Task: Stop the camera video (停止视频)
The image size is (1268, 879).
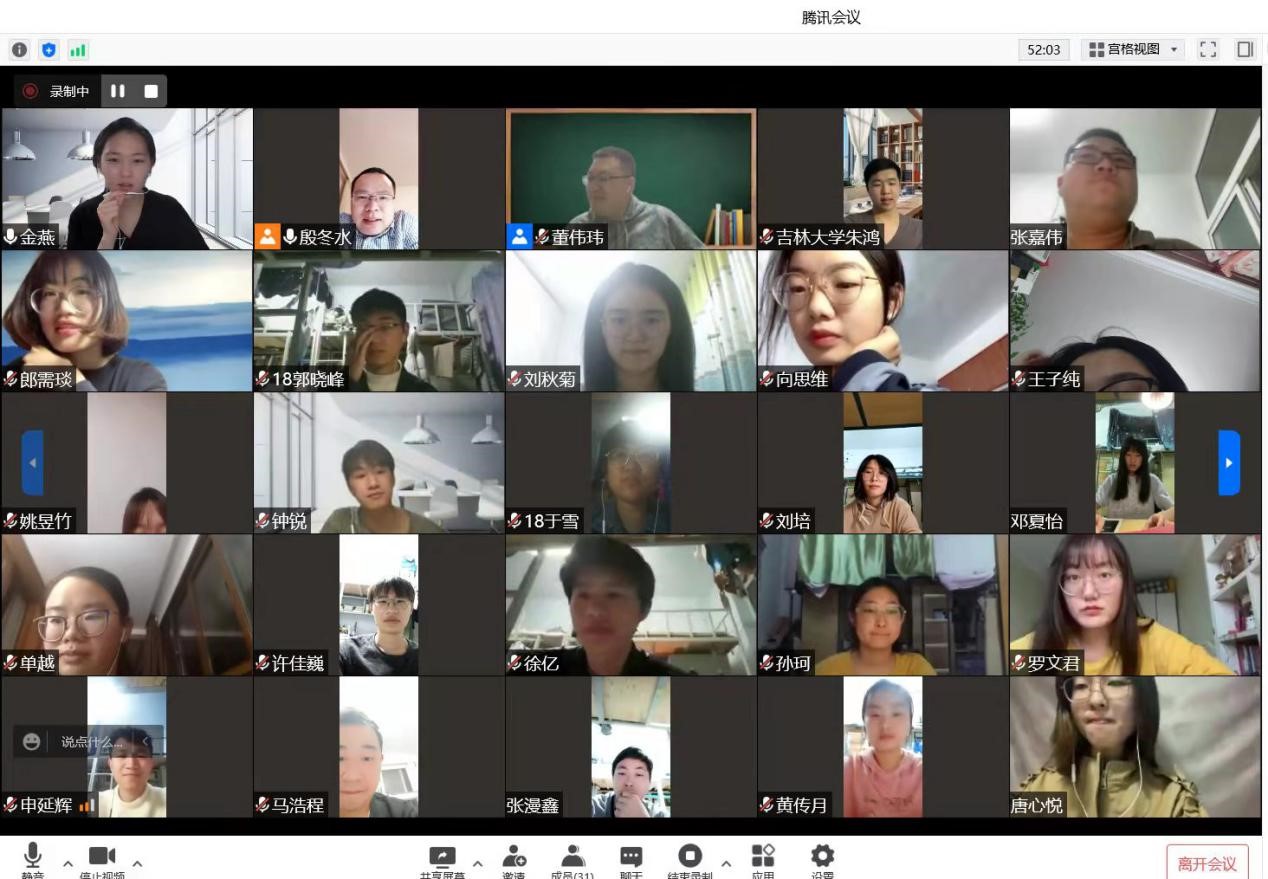Action: pyautogui.click(x=102, y=858)
